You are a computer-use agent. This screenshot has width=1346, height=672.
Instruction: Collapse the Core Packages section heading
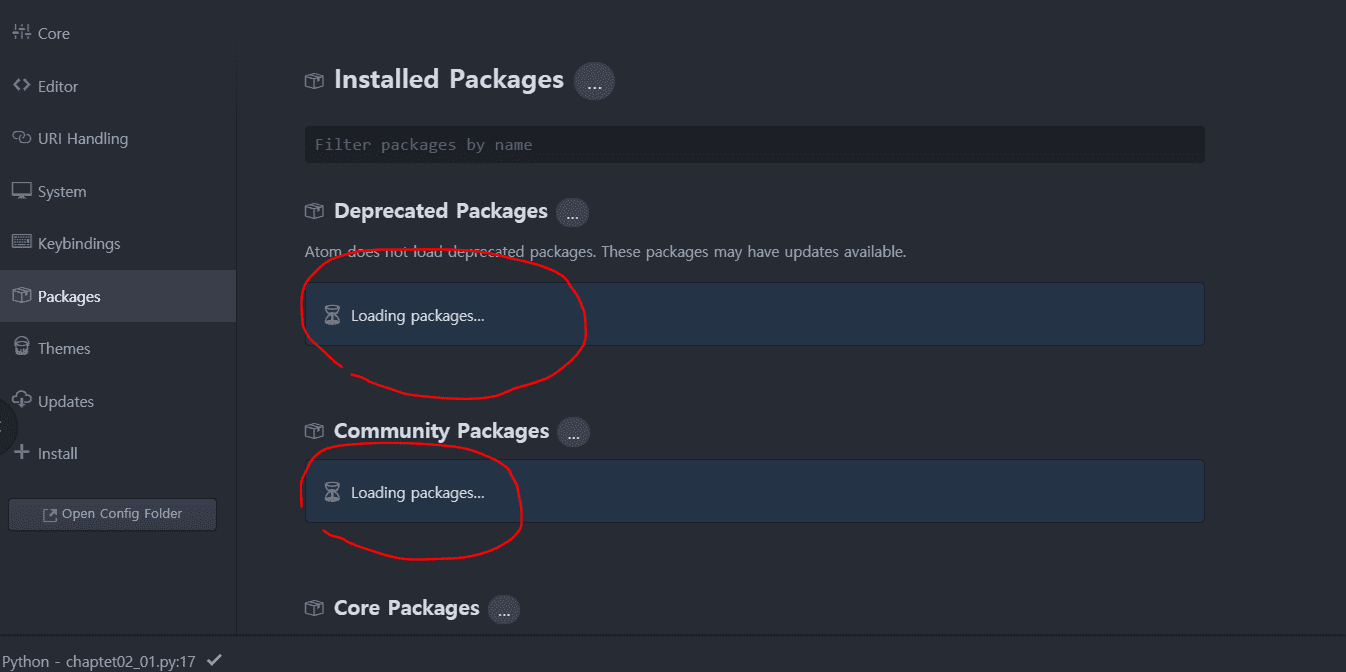point(407,608)
